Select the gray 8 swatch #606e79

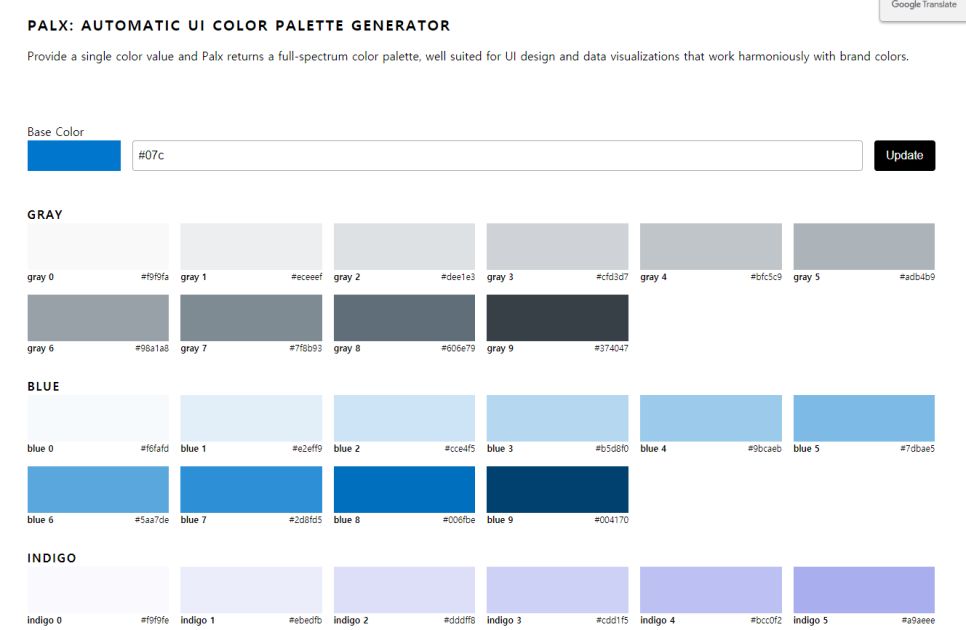[404, 318]
